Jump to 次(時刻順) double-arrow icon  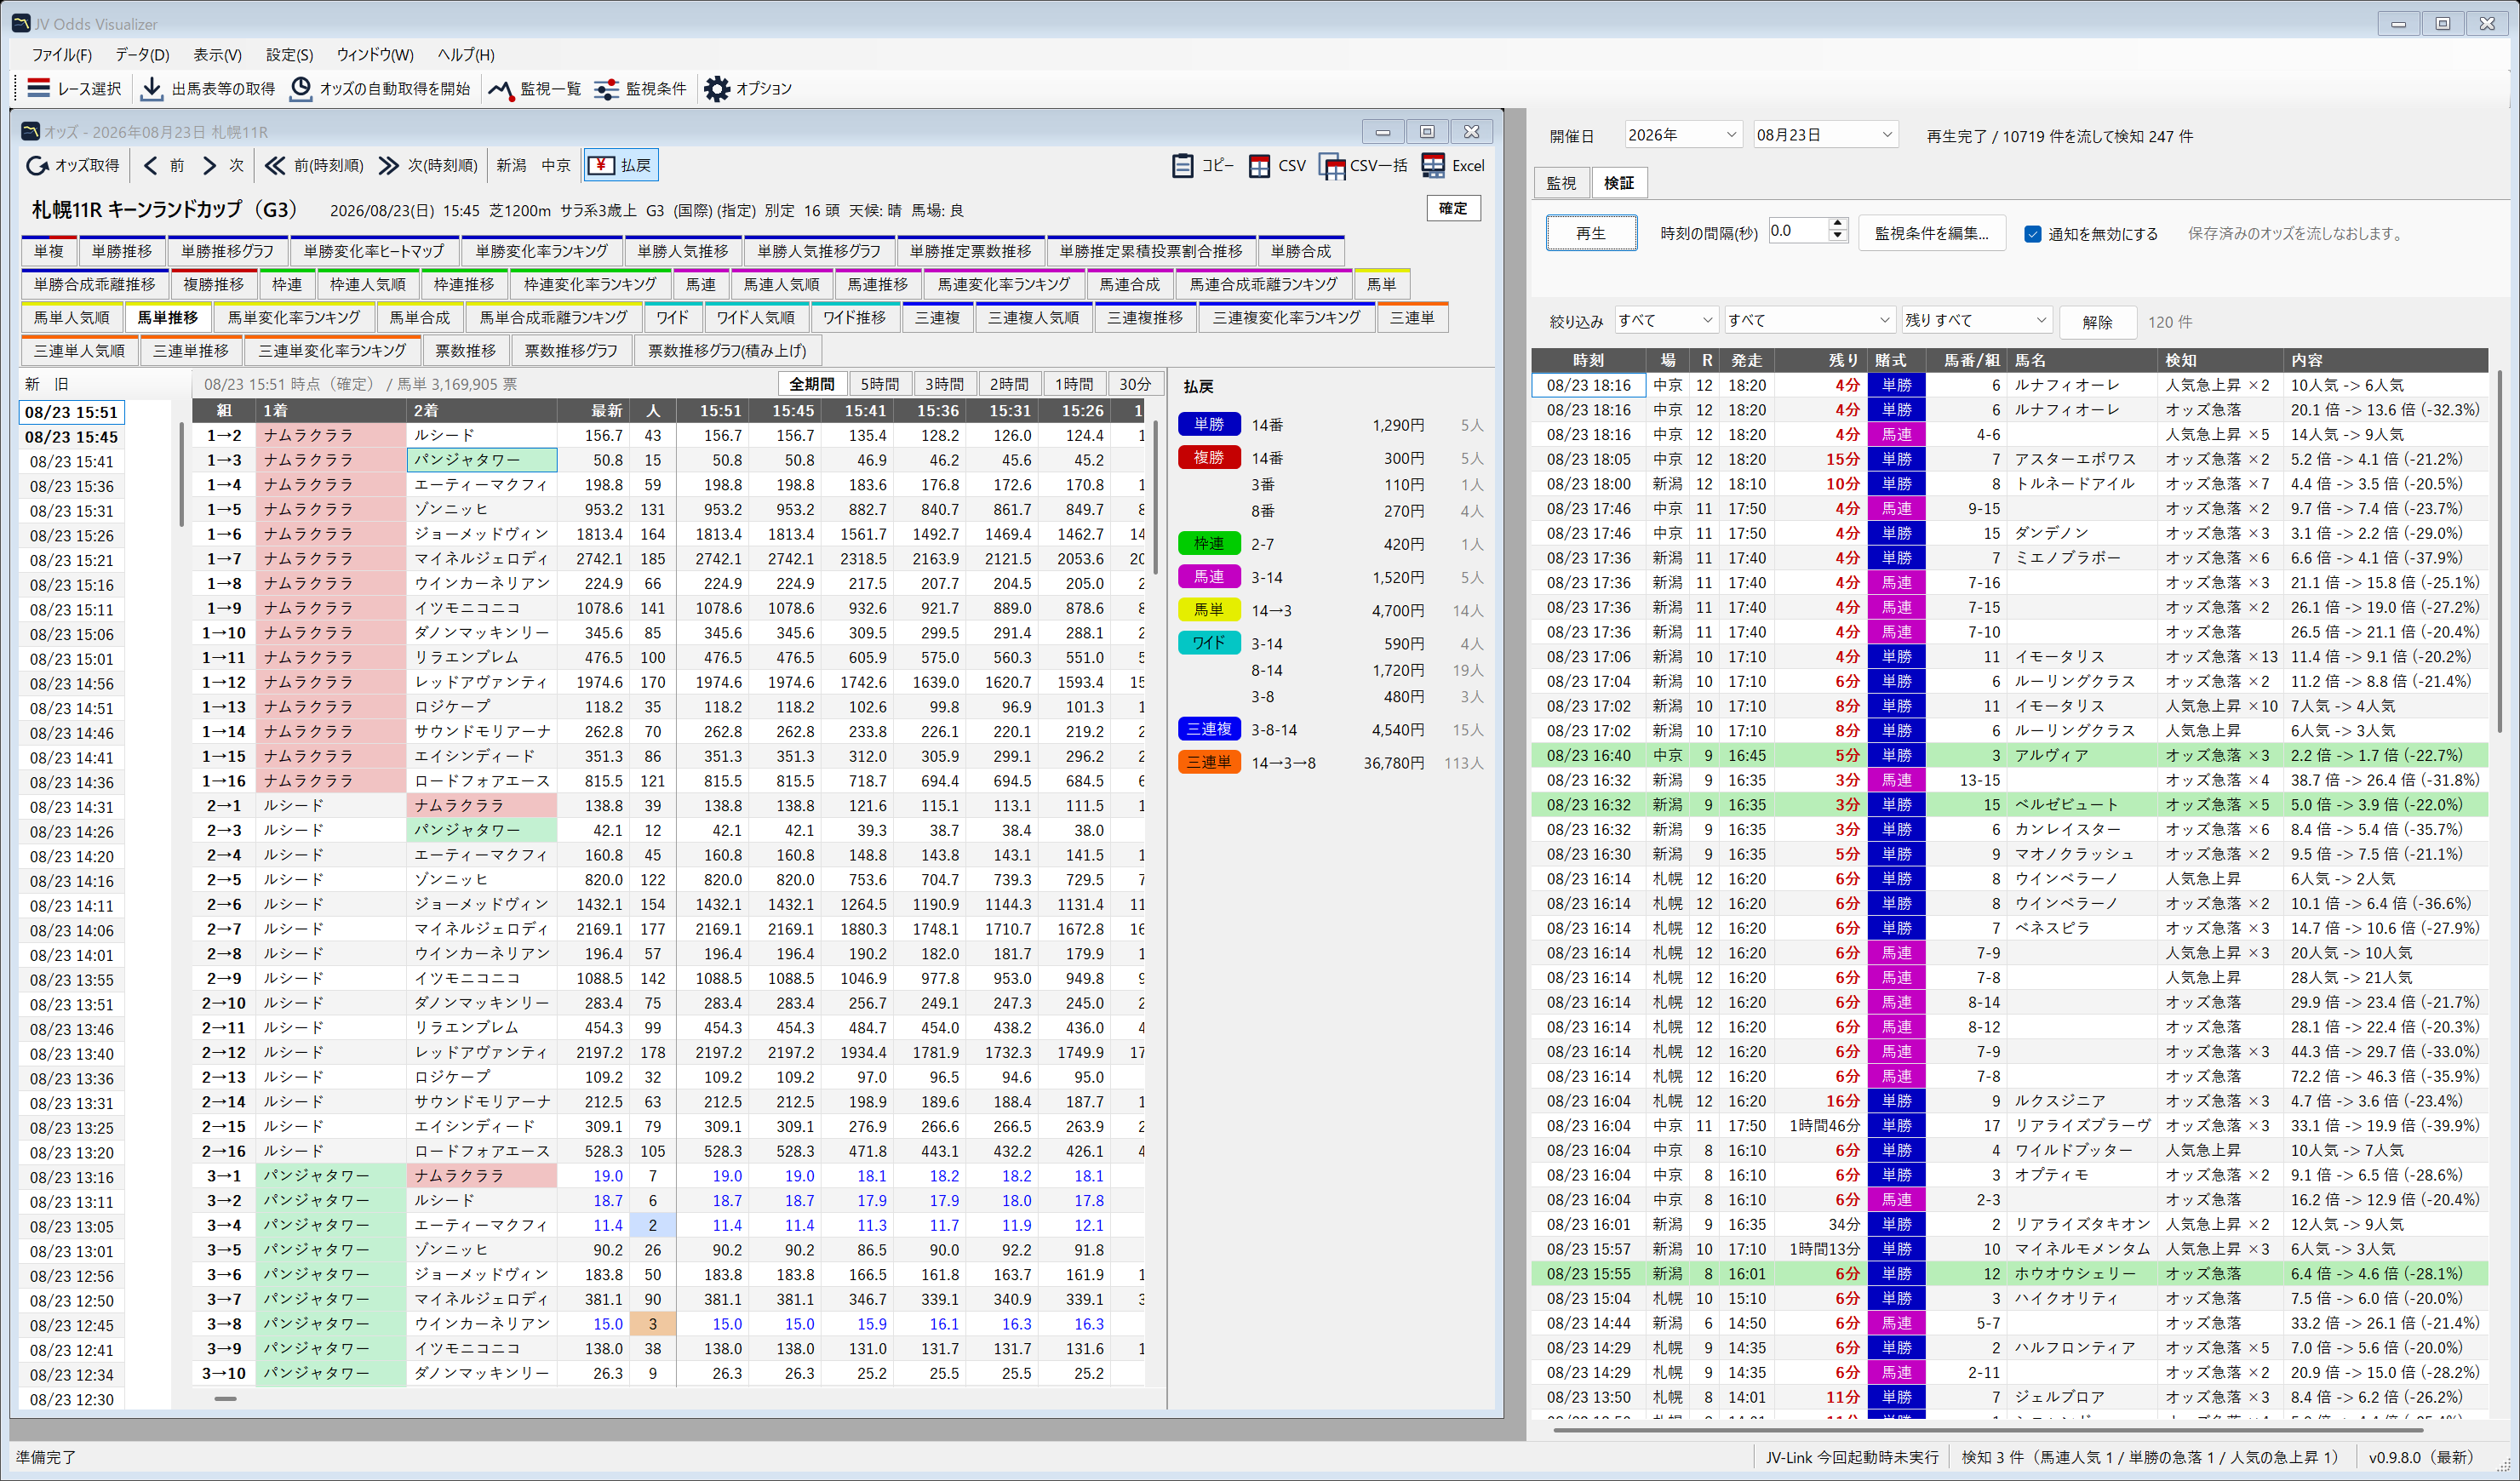(388, 165)
